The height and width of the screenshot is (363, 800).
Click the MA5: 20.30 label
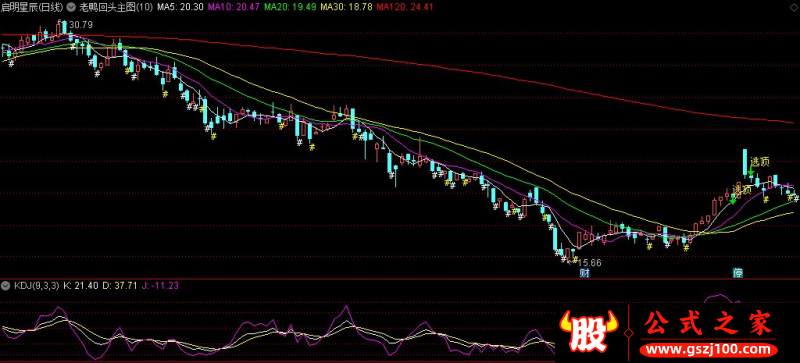click(x=181, y=8)
